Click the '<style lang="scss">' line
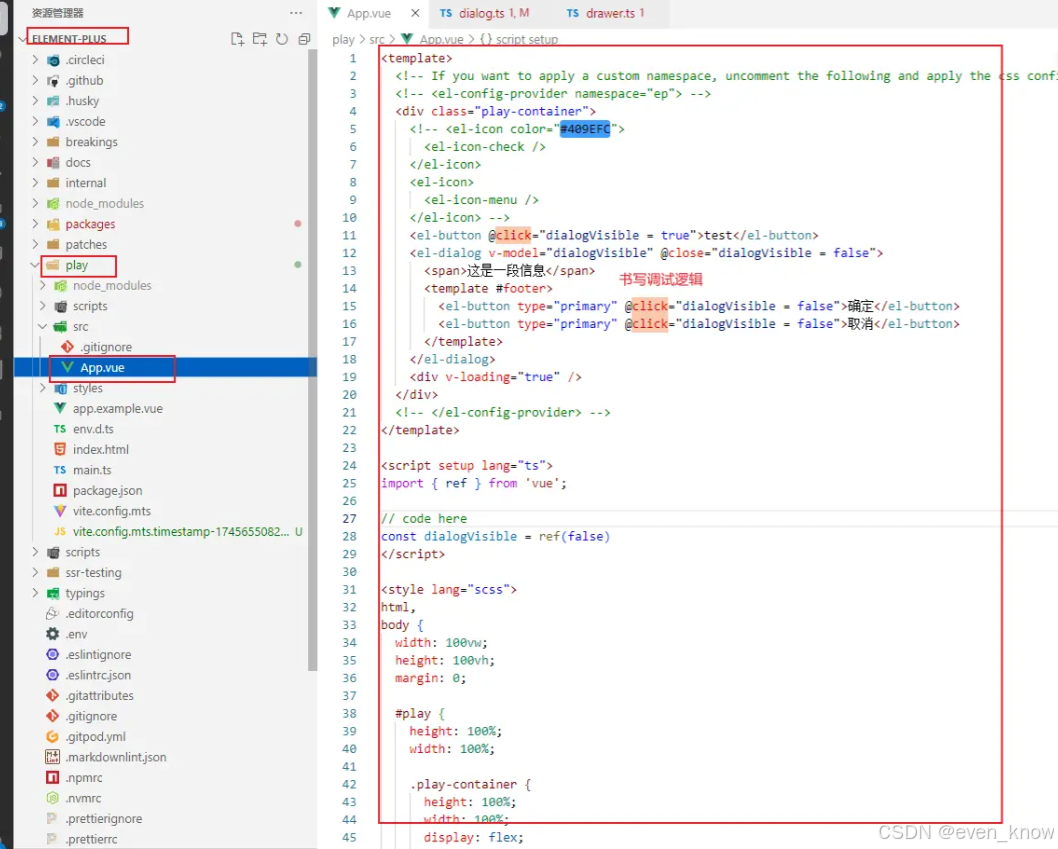The height and width of the screenshot is (849, 1058). tap(449, 590)
